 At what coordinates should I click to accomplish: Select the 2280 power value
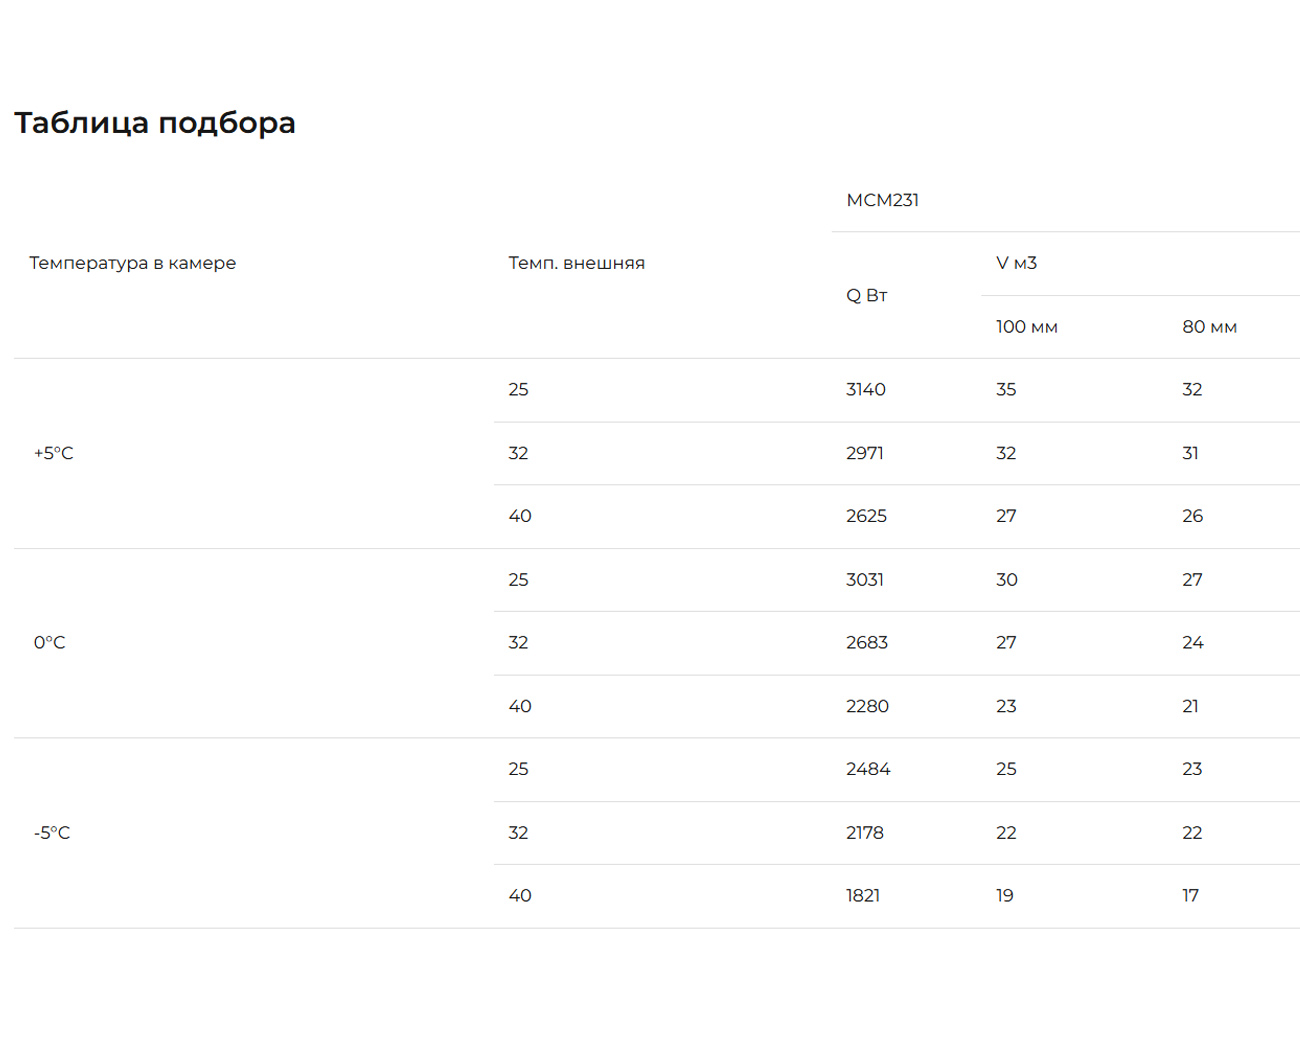pyautogui.click(x=867, y=706)
